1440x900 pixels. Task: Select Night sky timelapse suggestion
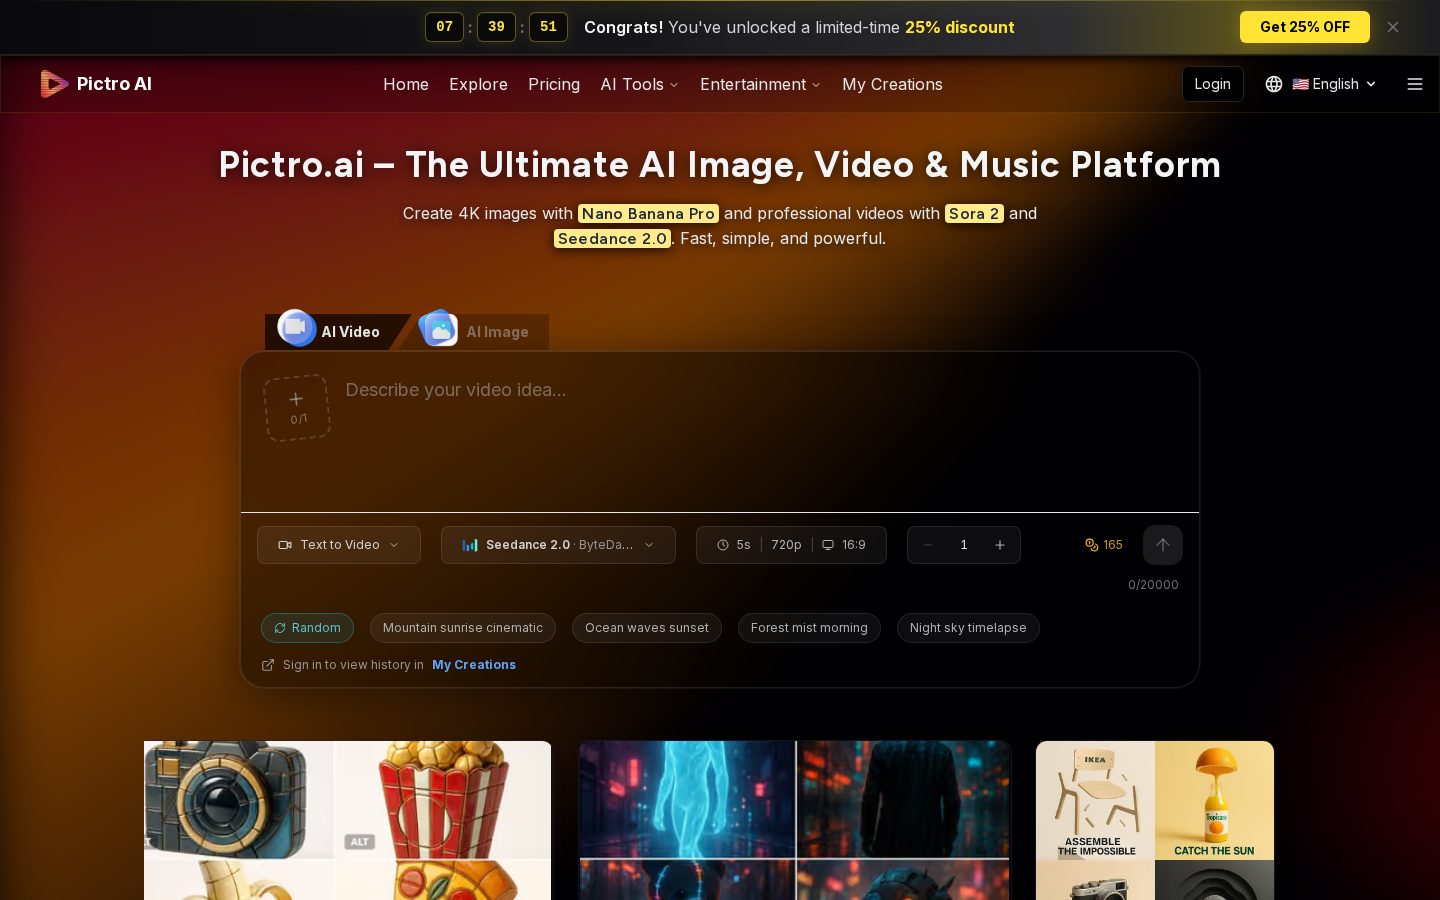[968, 628]
